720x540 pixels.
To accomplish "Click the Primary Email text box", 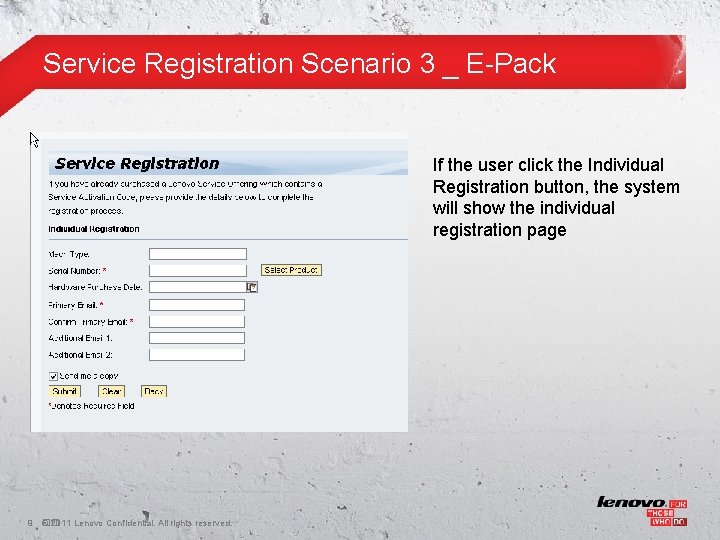I will coord(197,305).
